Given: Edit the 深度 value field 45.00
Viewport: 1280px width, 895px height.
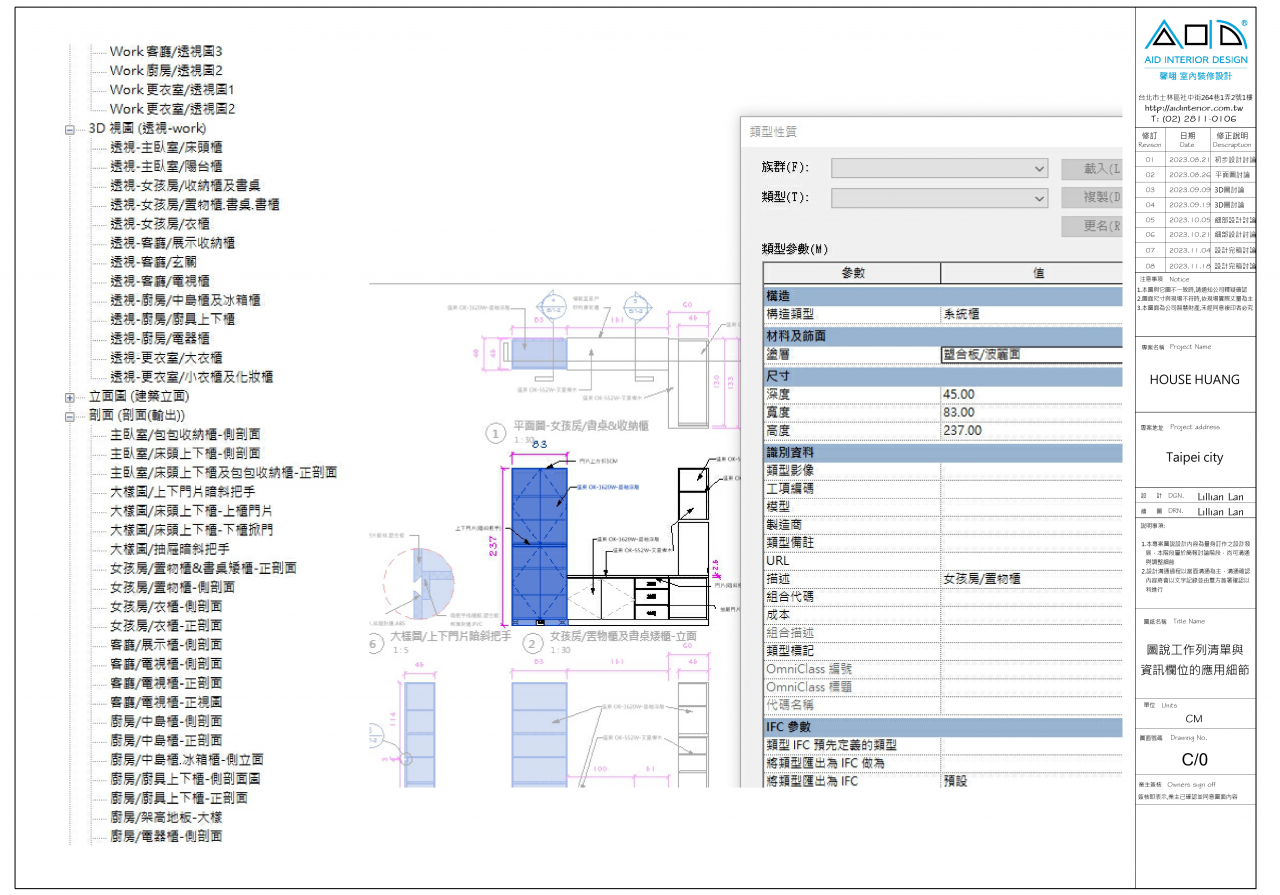Looking at the screenshot, I should point(1030,395).
